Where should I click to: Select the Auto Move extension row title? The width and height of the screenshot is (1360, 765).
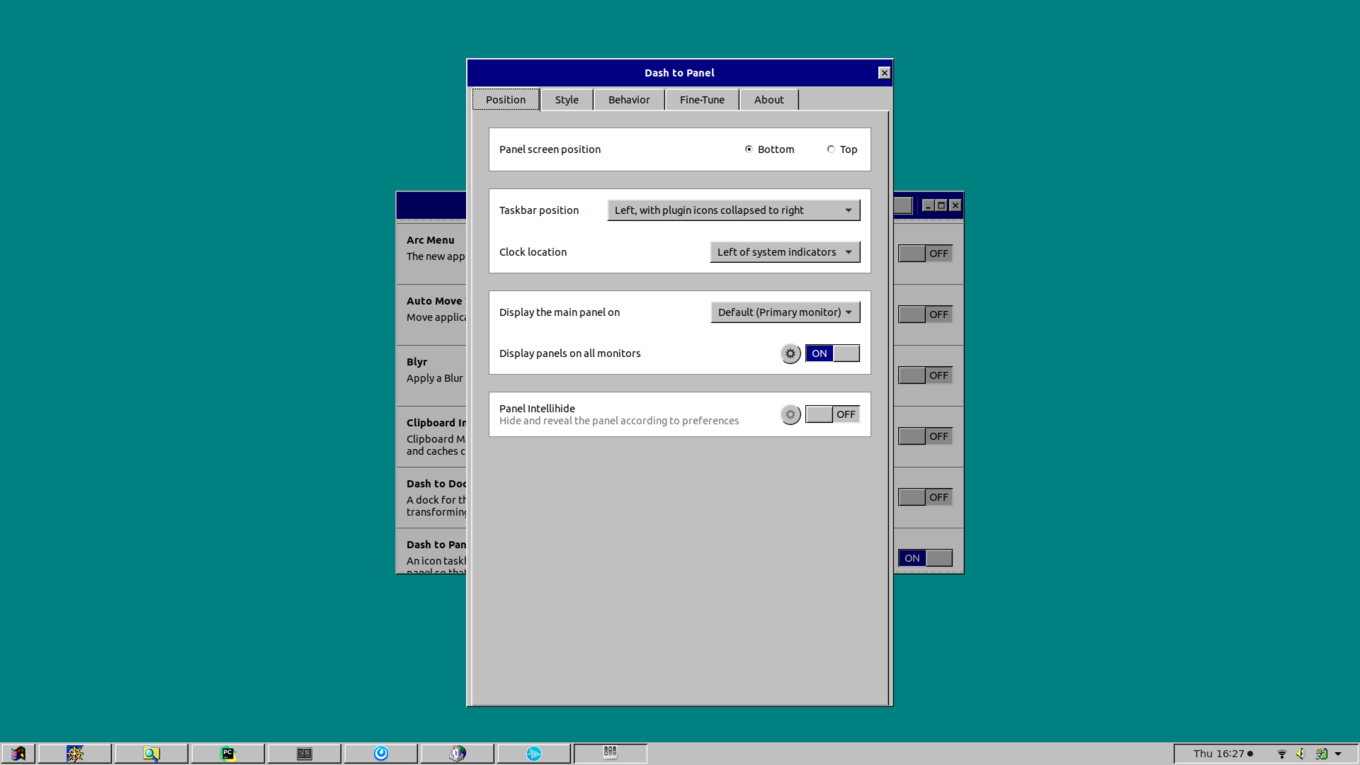click(x=436, y=301)
